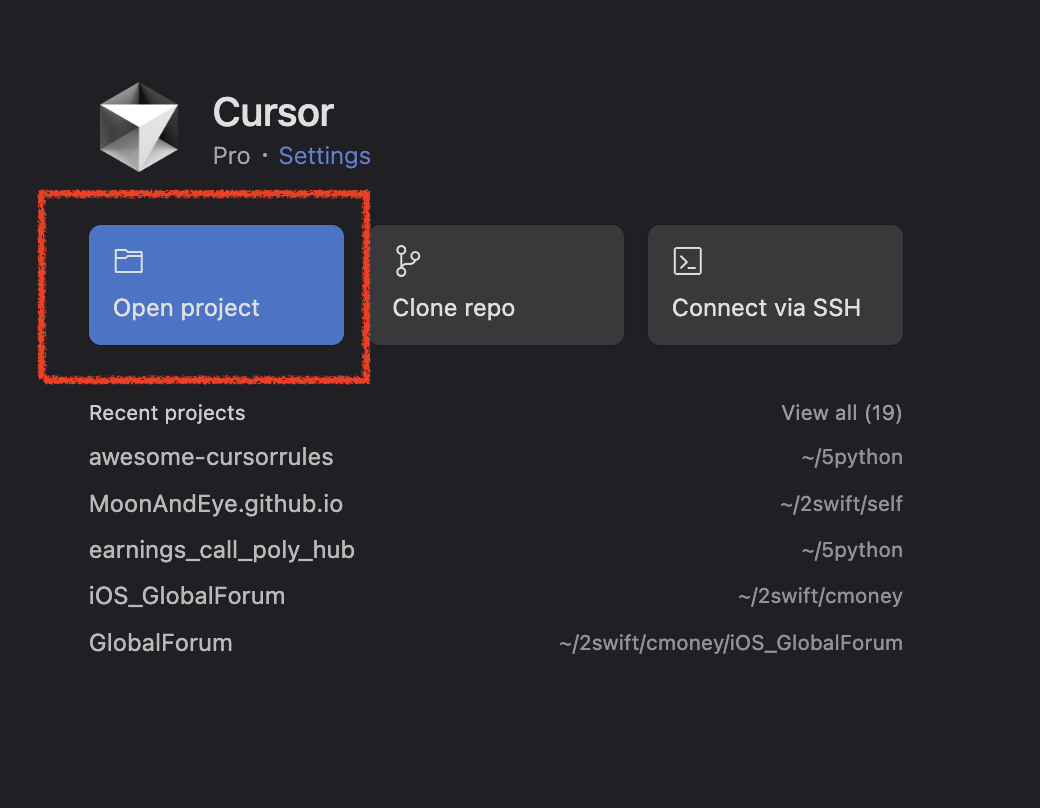This screenshot has width=1040, height=808.
Task: Click View all (19) recent projects
Action: click(841, 413)
